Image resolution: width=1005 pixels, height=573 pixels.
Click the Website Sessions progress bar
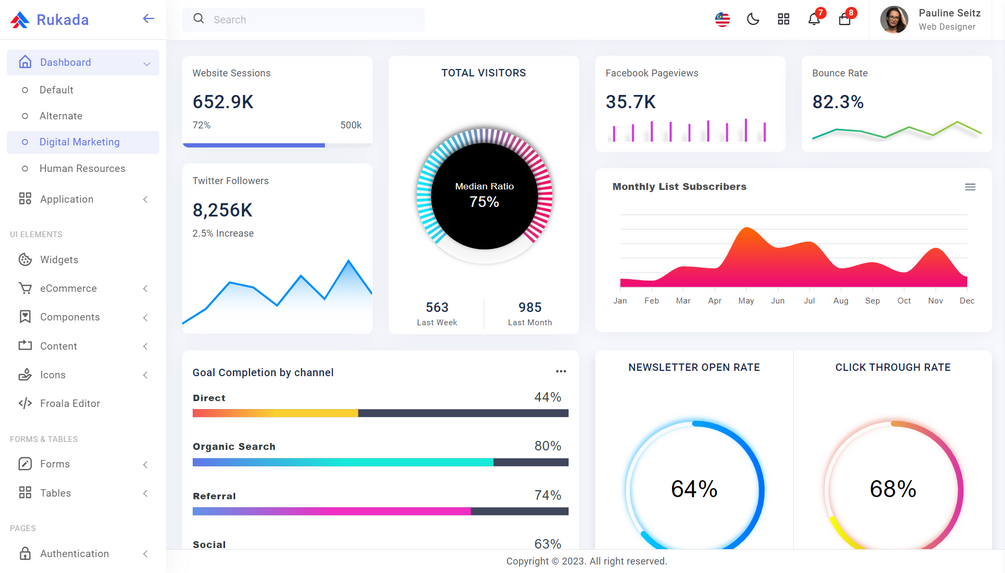click(x=277, y=145)
